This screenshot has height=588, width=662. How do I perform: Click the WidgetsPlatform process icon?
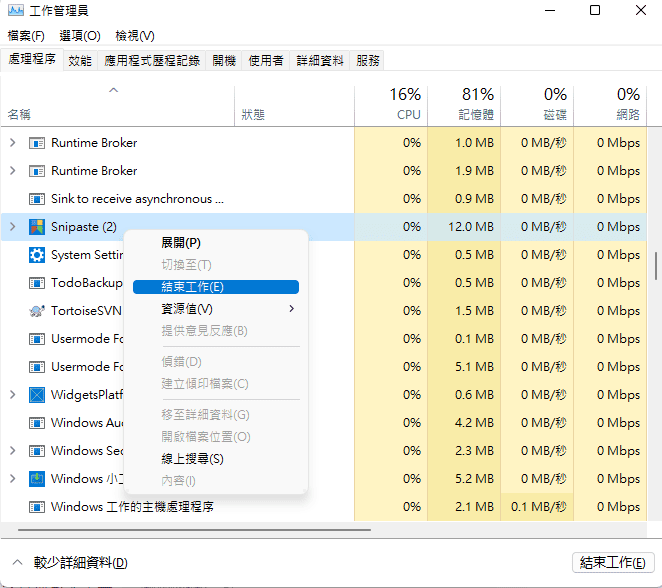(x=37, y=395)
